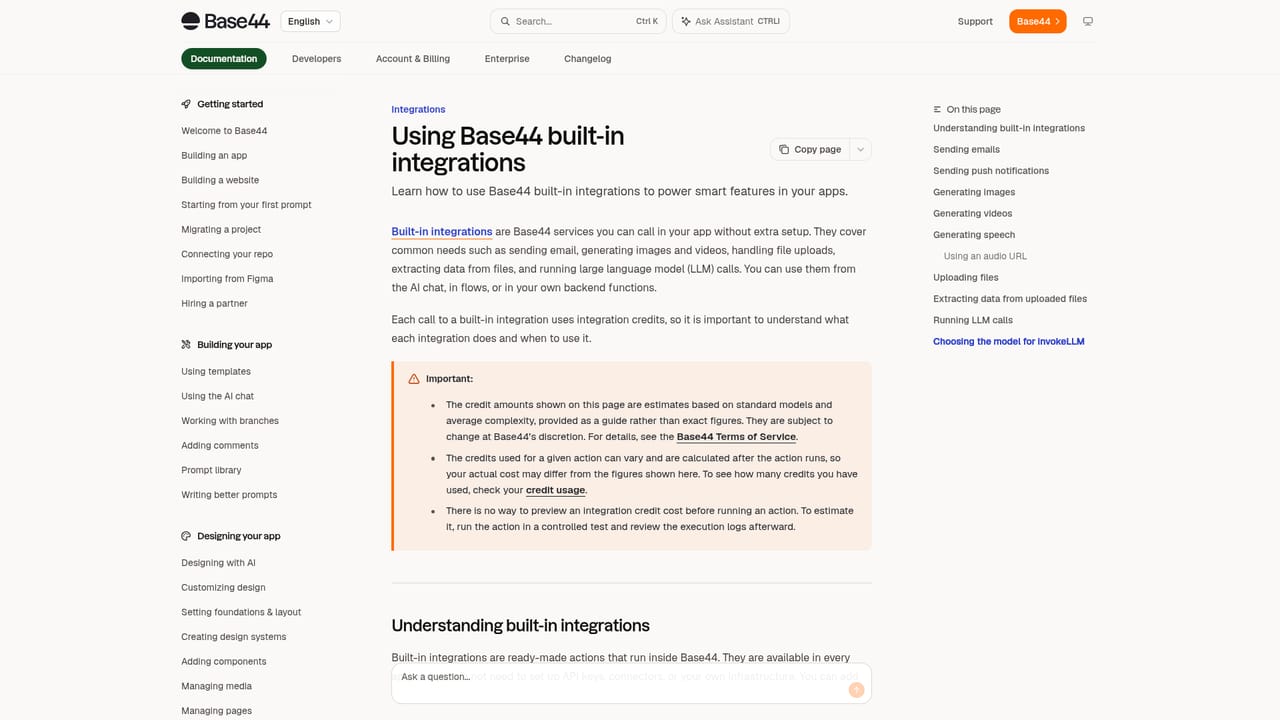Screen dimensions: 1280x720
Task: Open Using the AI chat page
Action: coord(217,396)
